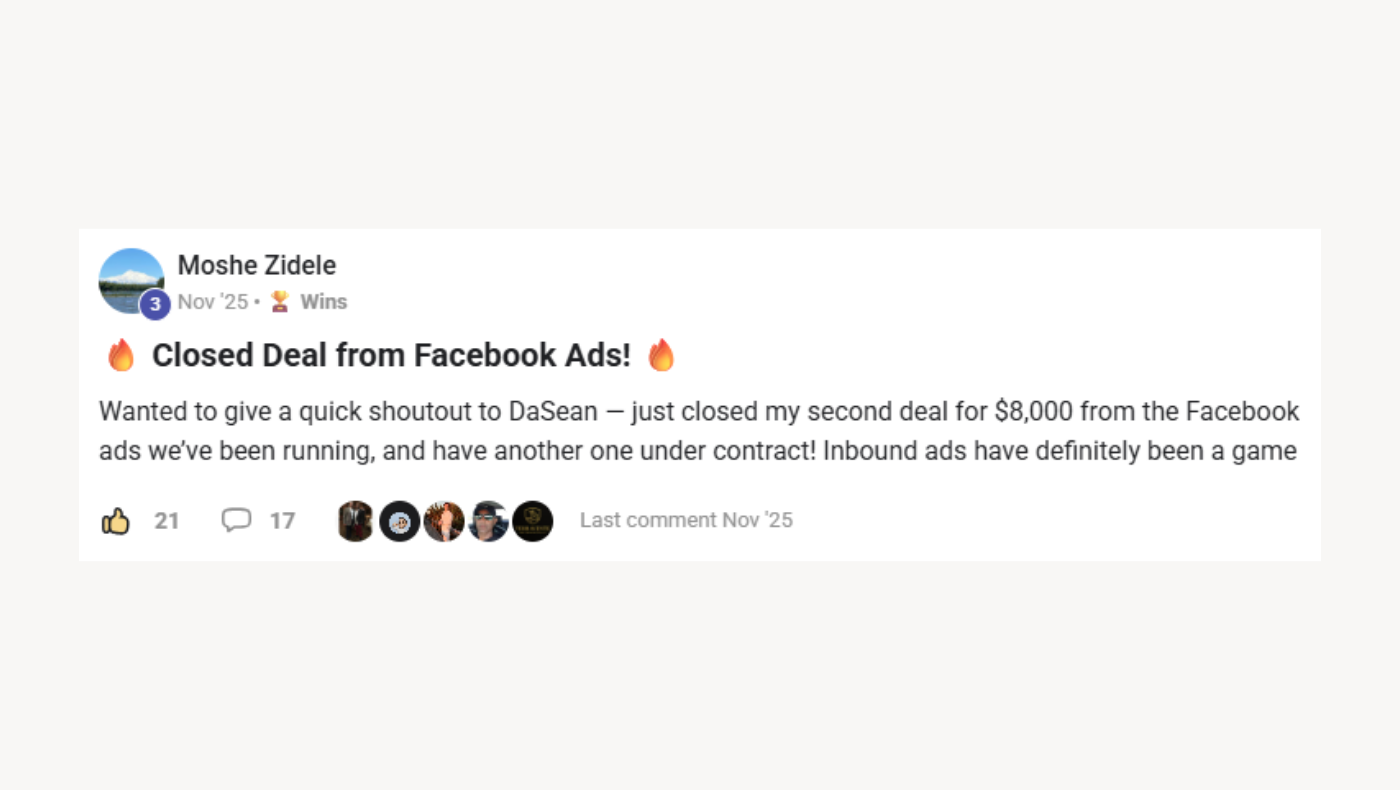This screenshot has height=790, width=1400.
Task: Click the trophy icon beside Wins
Action: pyautogui.click(x=280, y=302)
